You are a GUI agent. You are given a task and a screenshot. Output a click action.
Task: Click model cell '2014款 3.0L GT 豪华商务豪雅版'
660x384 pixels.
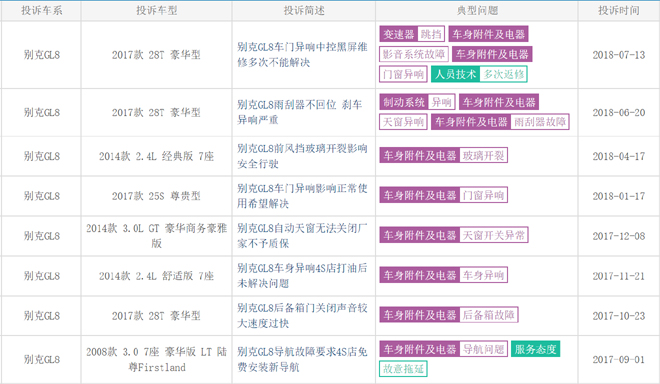[157, 236]
